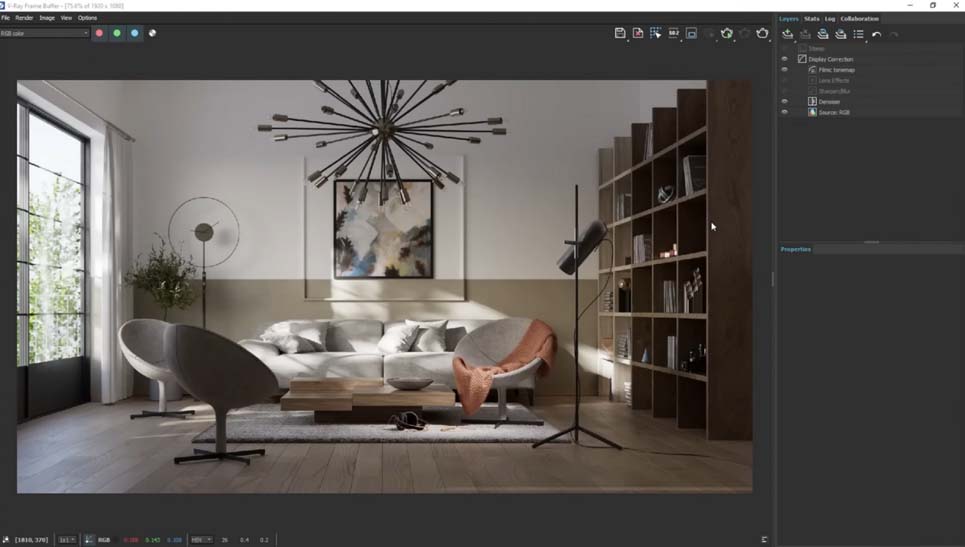Switch to the Collaboration tab

point(859,18)
